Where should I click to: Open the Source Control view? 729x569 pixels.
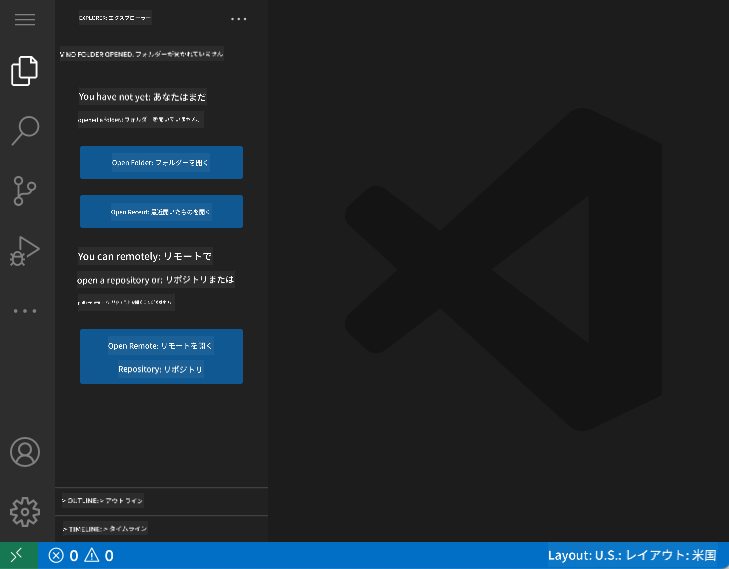[x=25, y=190]
